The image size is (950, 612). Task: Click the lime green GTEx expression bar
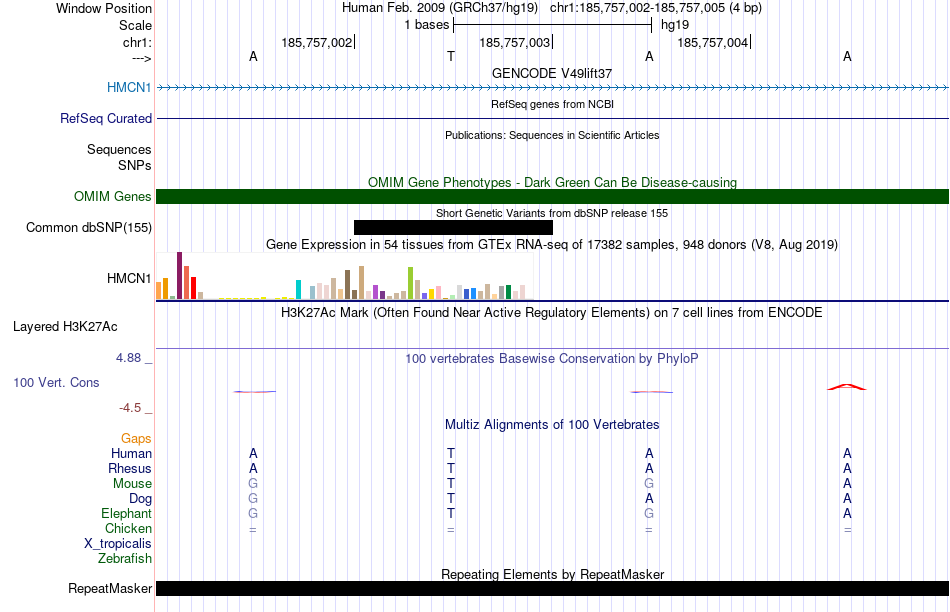point(410,283)
